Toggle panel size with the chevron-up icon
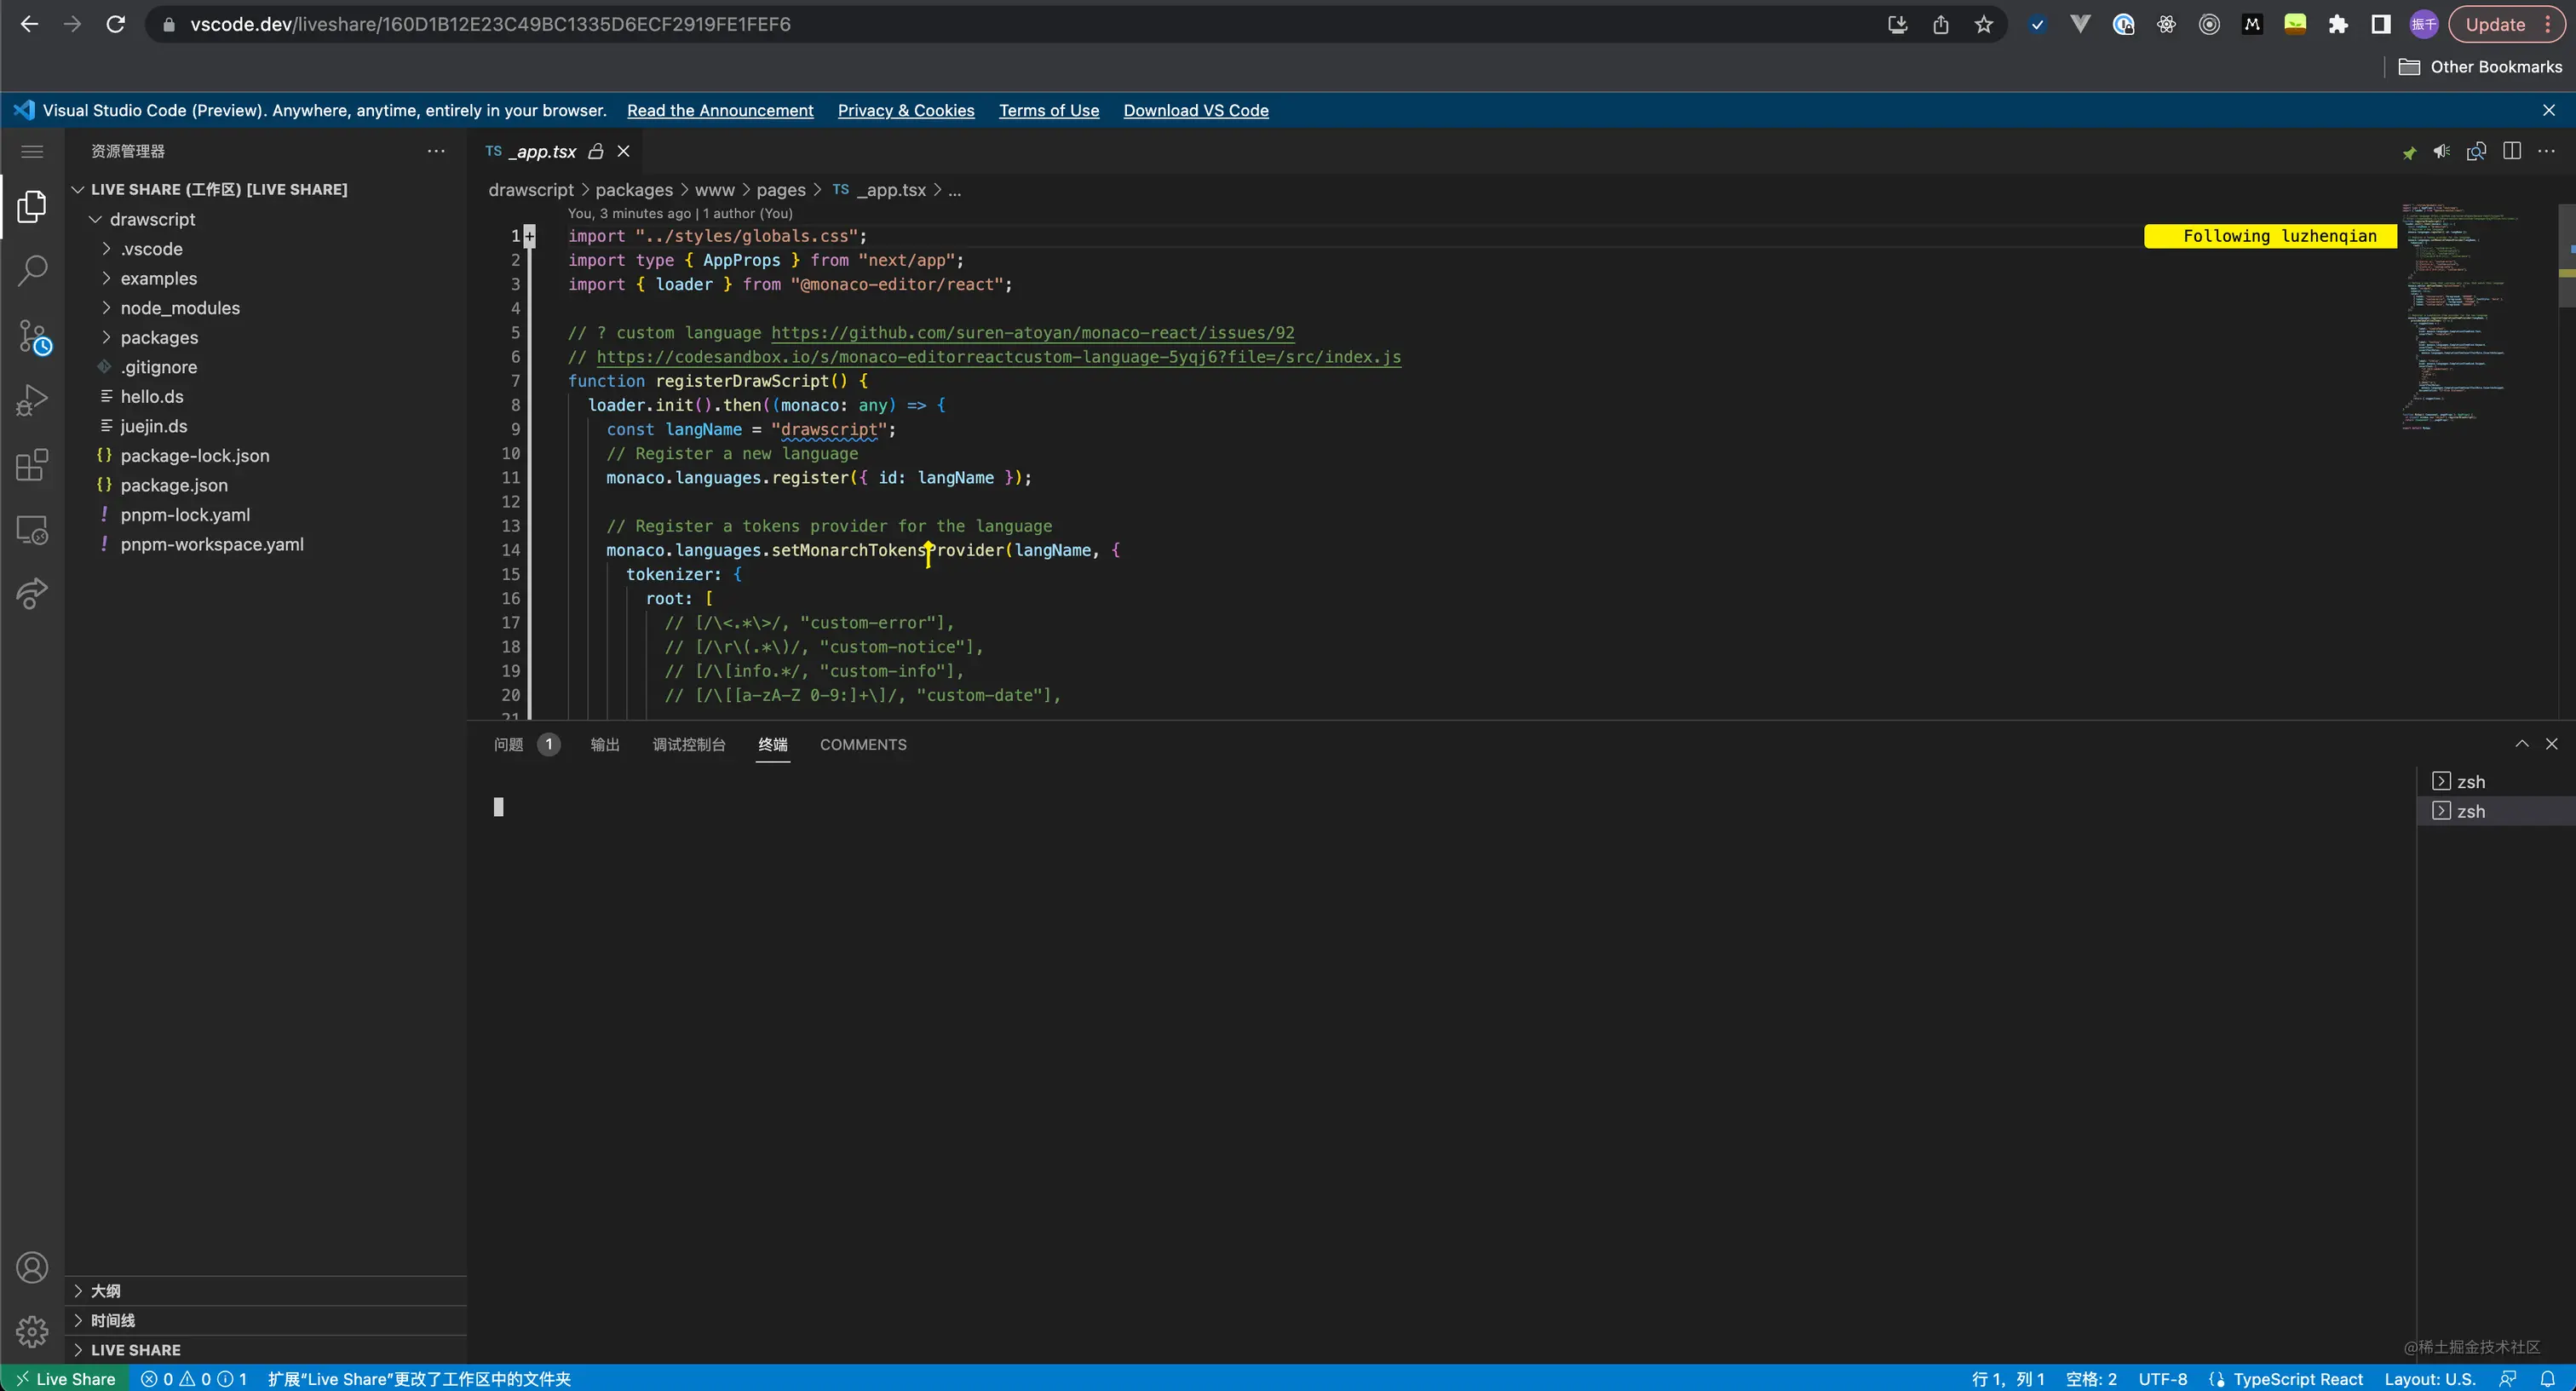The image size is (2576, 1391). pyautogui.click(x=2521, y=744)
